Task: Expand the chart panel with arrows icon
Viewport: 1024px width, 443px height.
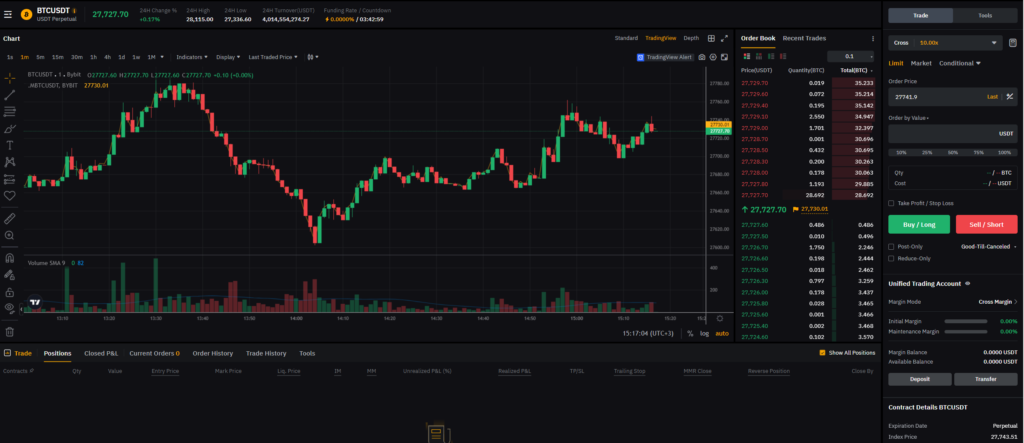Action: click(x=724, y=39)
